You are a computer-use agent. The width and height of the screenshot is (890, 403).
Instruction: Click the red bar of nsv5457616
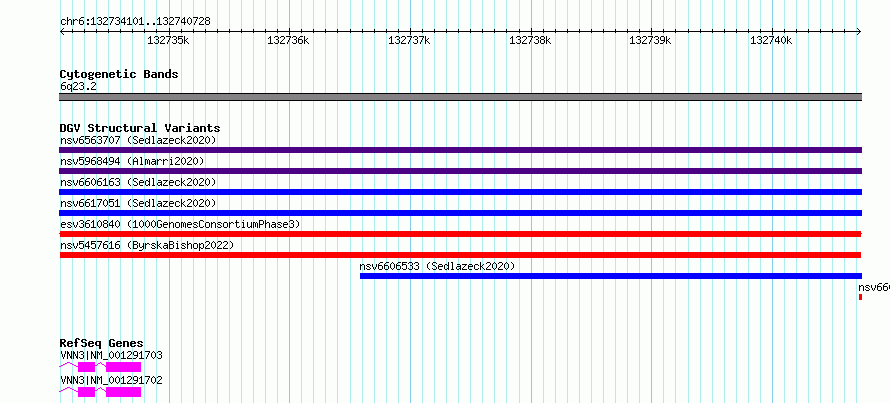(x=461, y=255)
